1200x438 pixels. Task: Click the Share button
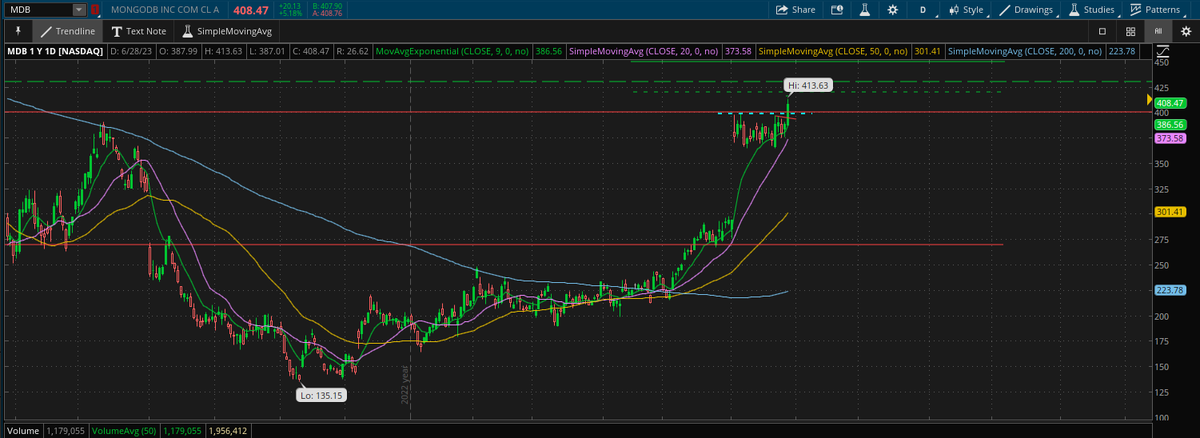pyautogui.click(x=796, y=9)
